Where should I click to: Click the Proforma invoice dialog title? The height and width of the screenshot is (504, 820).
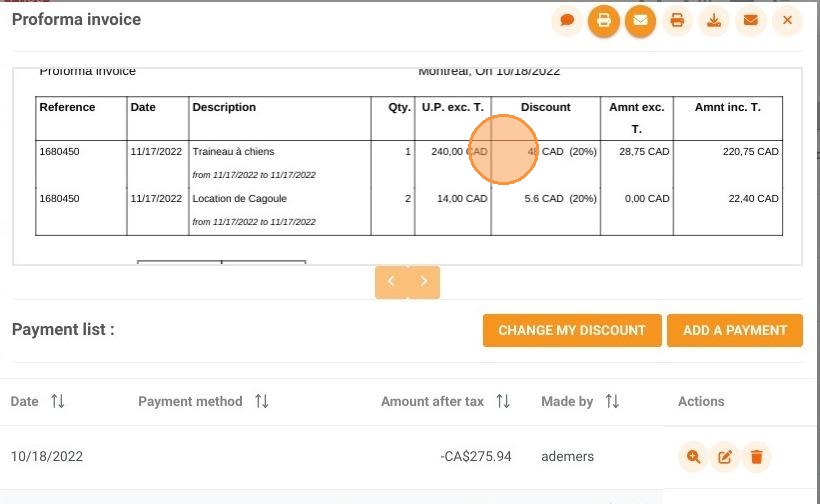(76, 19)
